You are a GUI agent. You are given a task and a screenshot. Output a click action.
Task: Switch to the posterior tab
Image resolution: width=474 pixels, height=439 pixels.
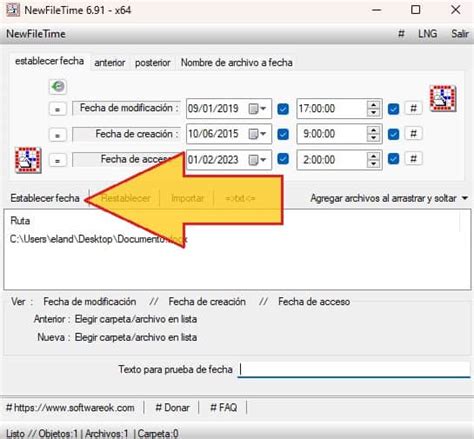point(153,63)
